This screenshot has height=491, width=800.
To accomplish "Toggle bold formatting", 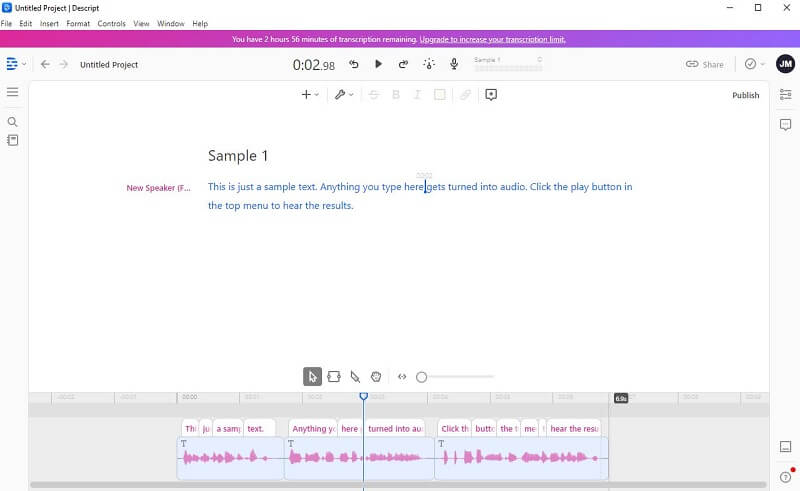I will [395, 94].
